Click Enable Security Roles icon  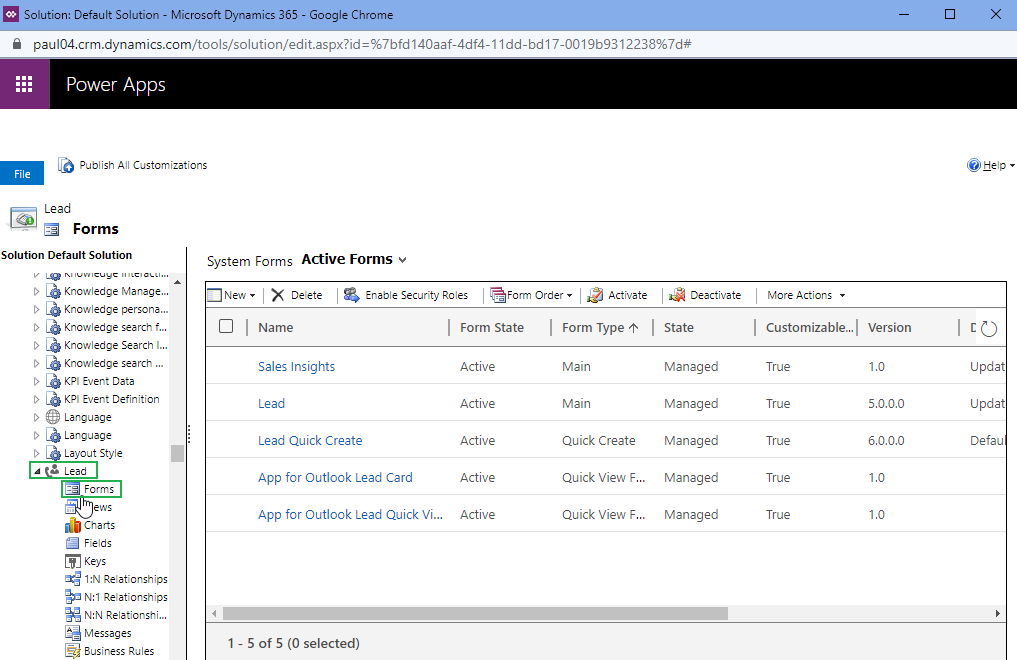click(x=352, y=295)
